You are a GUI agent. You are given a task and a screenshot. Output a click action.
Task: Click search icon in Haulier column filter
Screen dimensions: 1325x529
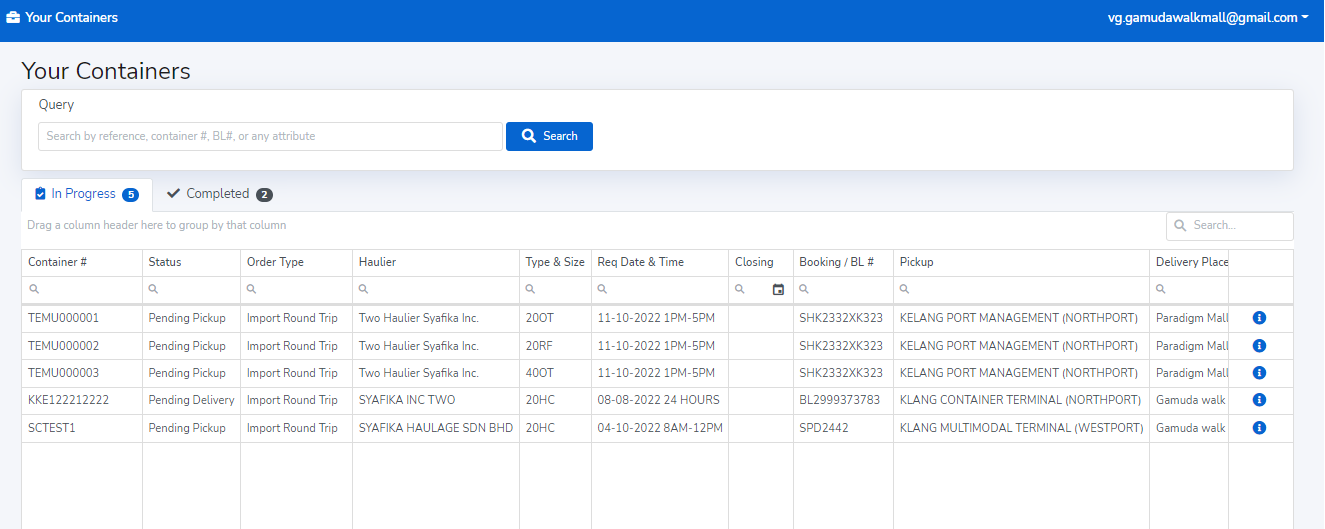click(365, 290)
